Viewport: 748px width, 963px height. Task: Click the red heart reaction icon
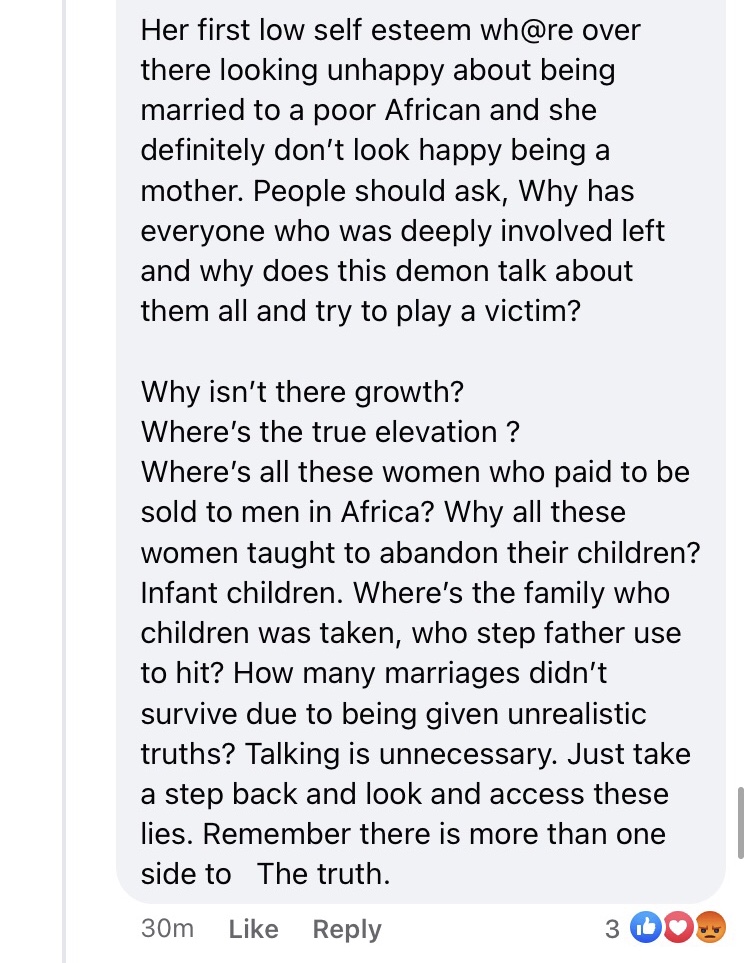[x=677, y=929]
